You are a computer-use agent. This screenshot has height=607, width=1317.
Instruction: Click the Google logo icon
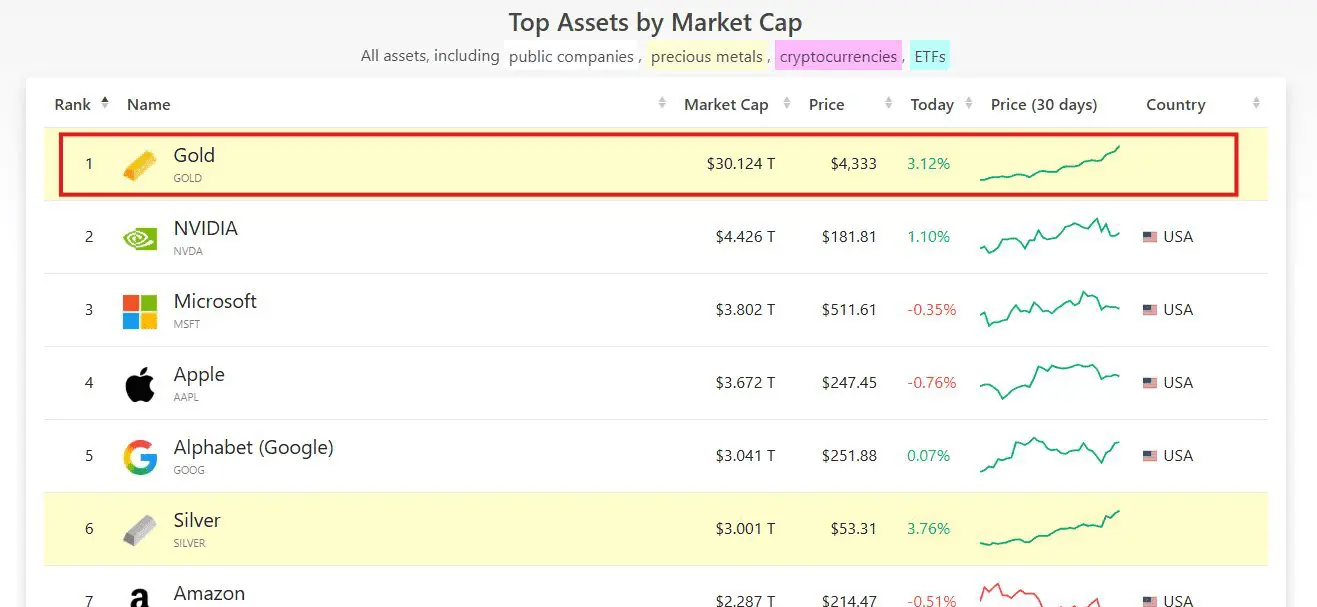tap(140, 457)
